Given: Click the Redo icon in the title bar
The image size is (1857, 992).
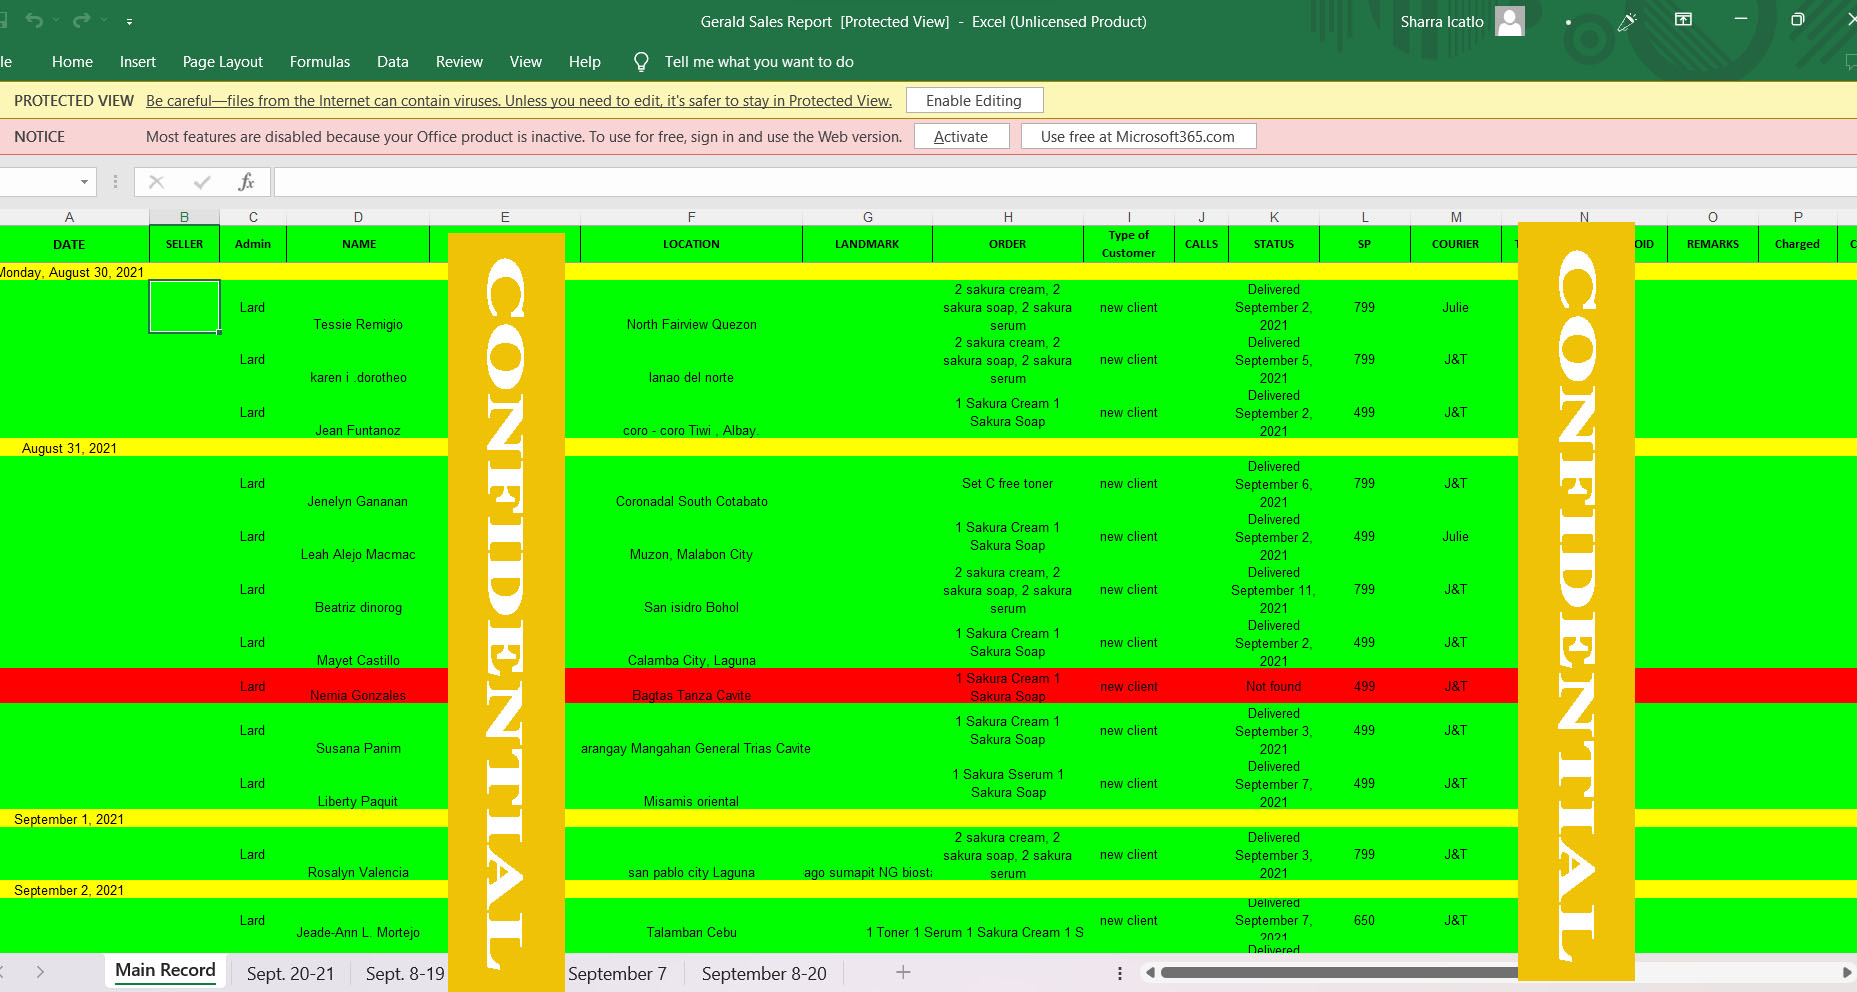Looking at the screenshot, I should 81,21.
